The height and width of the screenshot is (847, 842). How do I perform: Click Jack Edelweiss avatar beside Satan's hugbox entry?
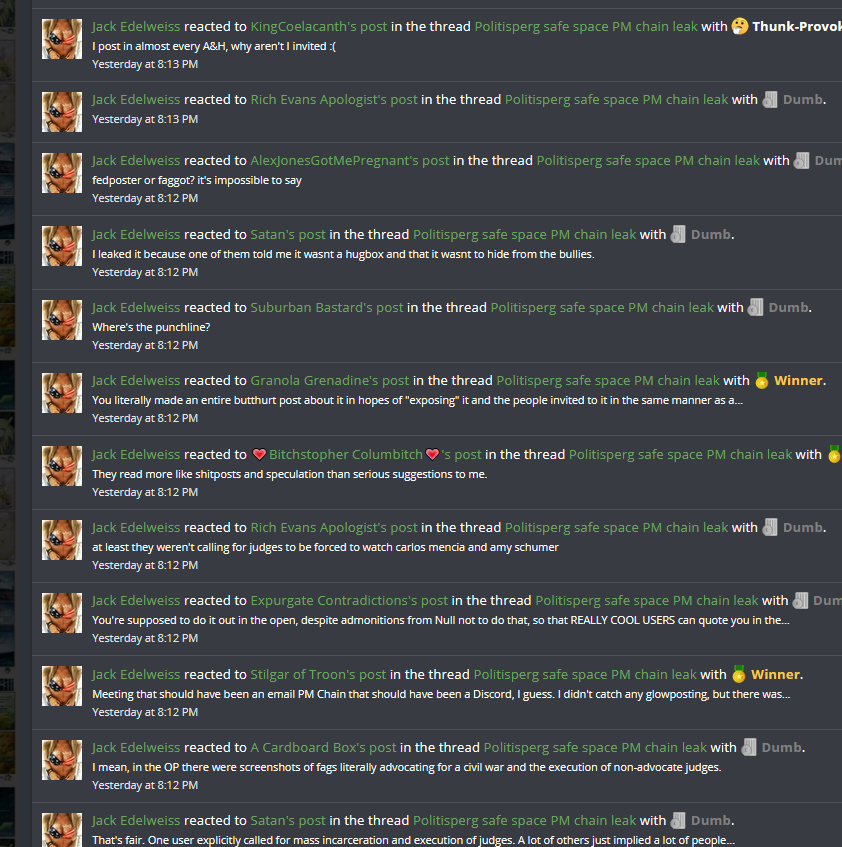[62, 246]
